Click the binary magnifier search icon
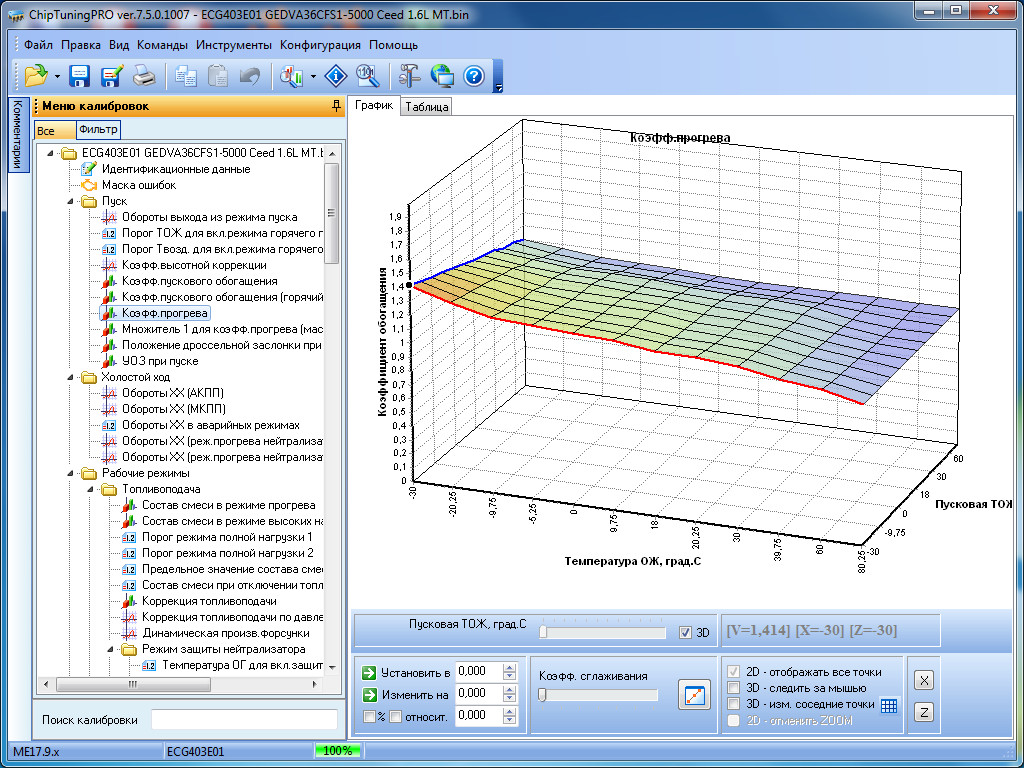The image size is (1024, 768). point(367,75)
